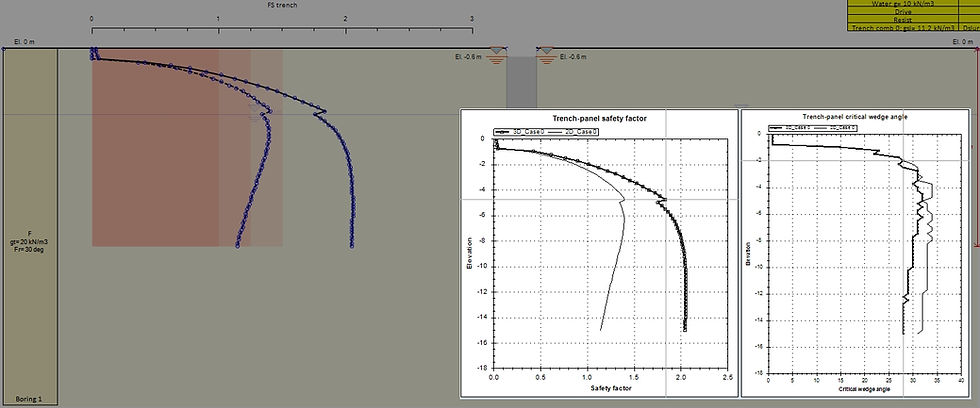Click the right water table symbol at El. -0.6 m
980x408 pixels.
coord(546,55)
